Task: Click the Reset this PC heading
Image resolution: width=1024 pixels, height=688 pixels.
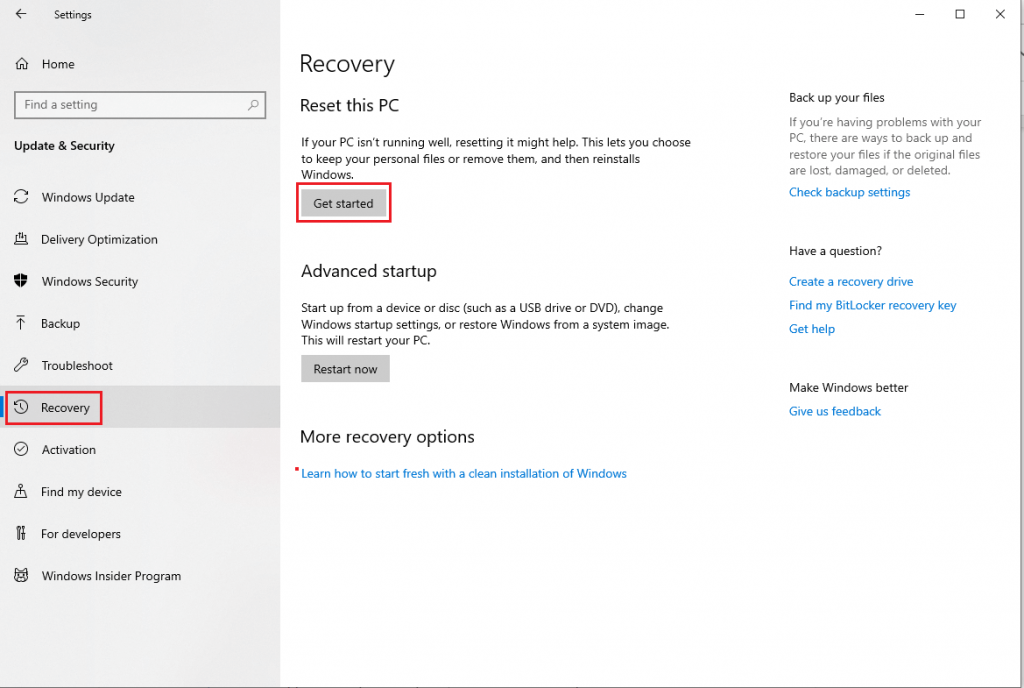Action: [349, 105]
